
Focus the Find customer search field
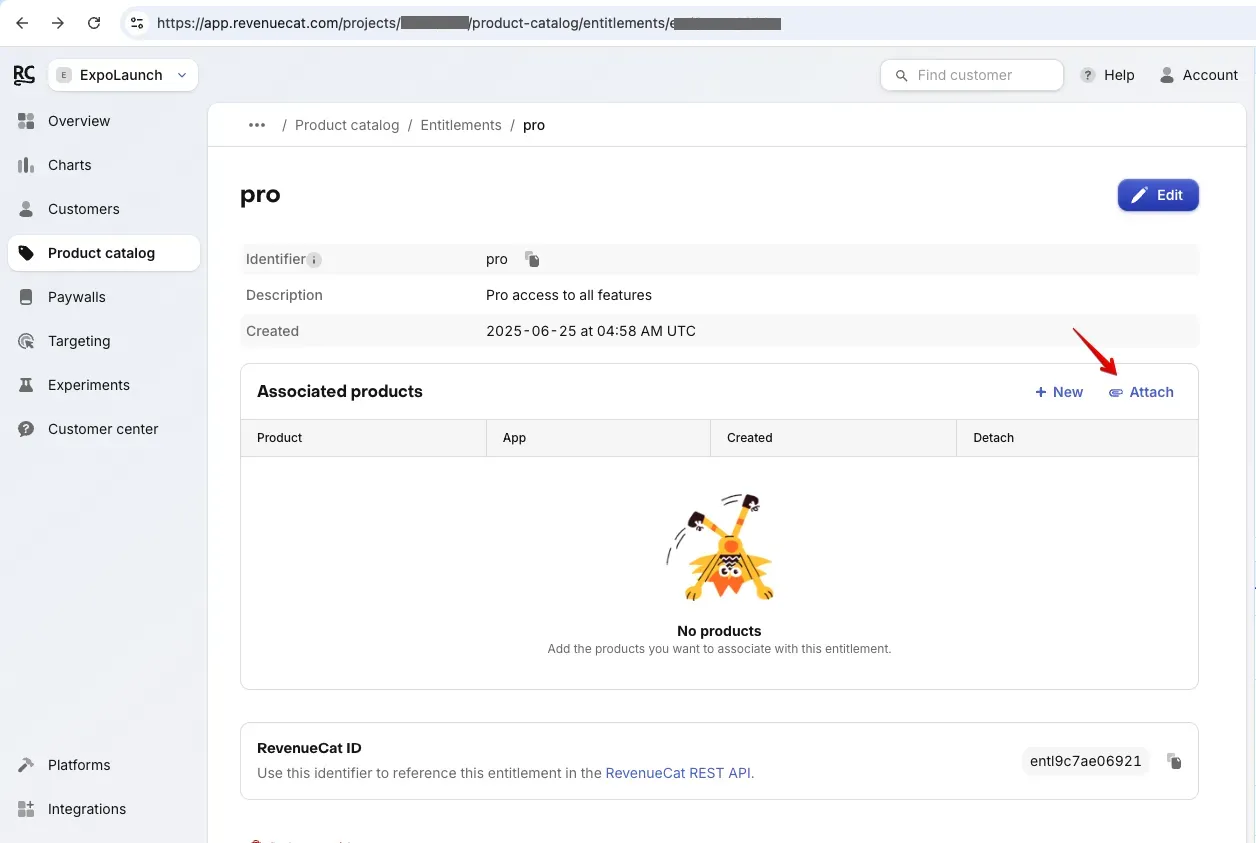972,75
